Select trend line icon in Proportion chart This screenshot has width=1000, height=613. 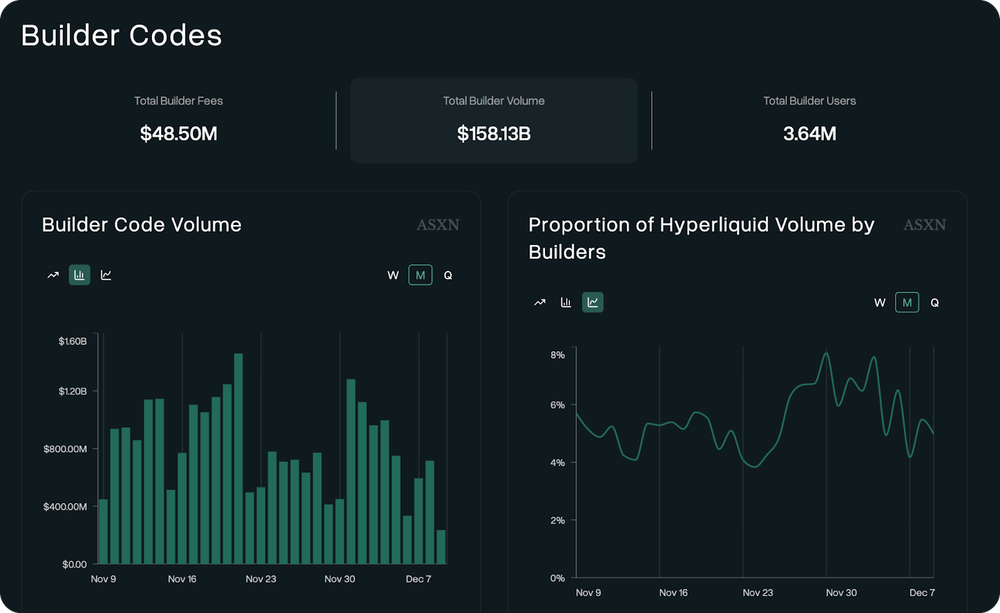[x=540, y=302]
